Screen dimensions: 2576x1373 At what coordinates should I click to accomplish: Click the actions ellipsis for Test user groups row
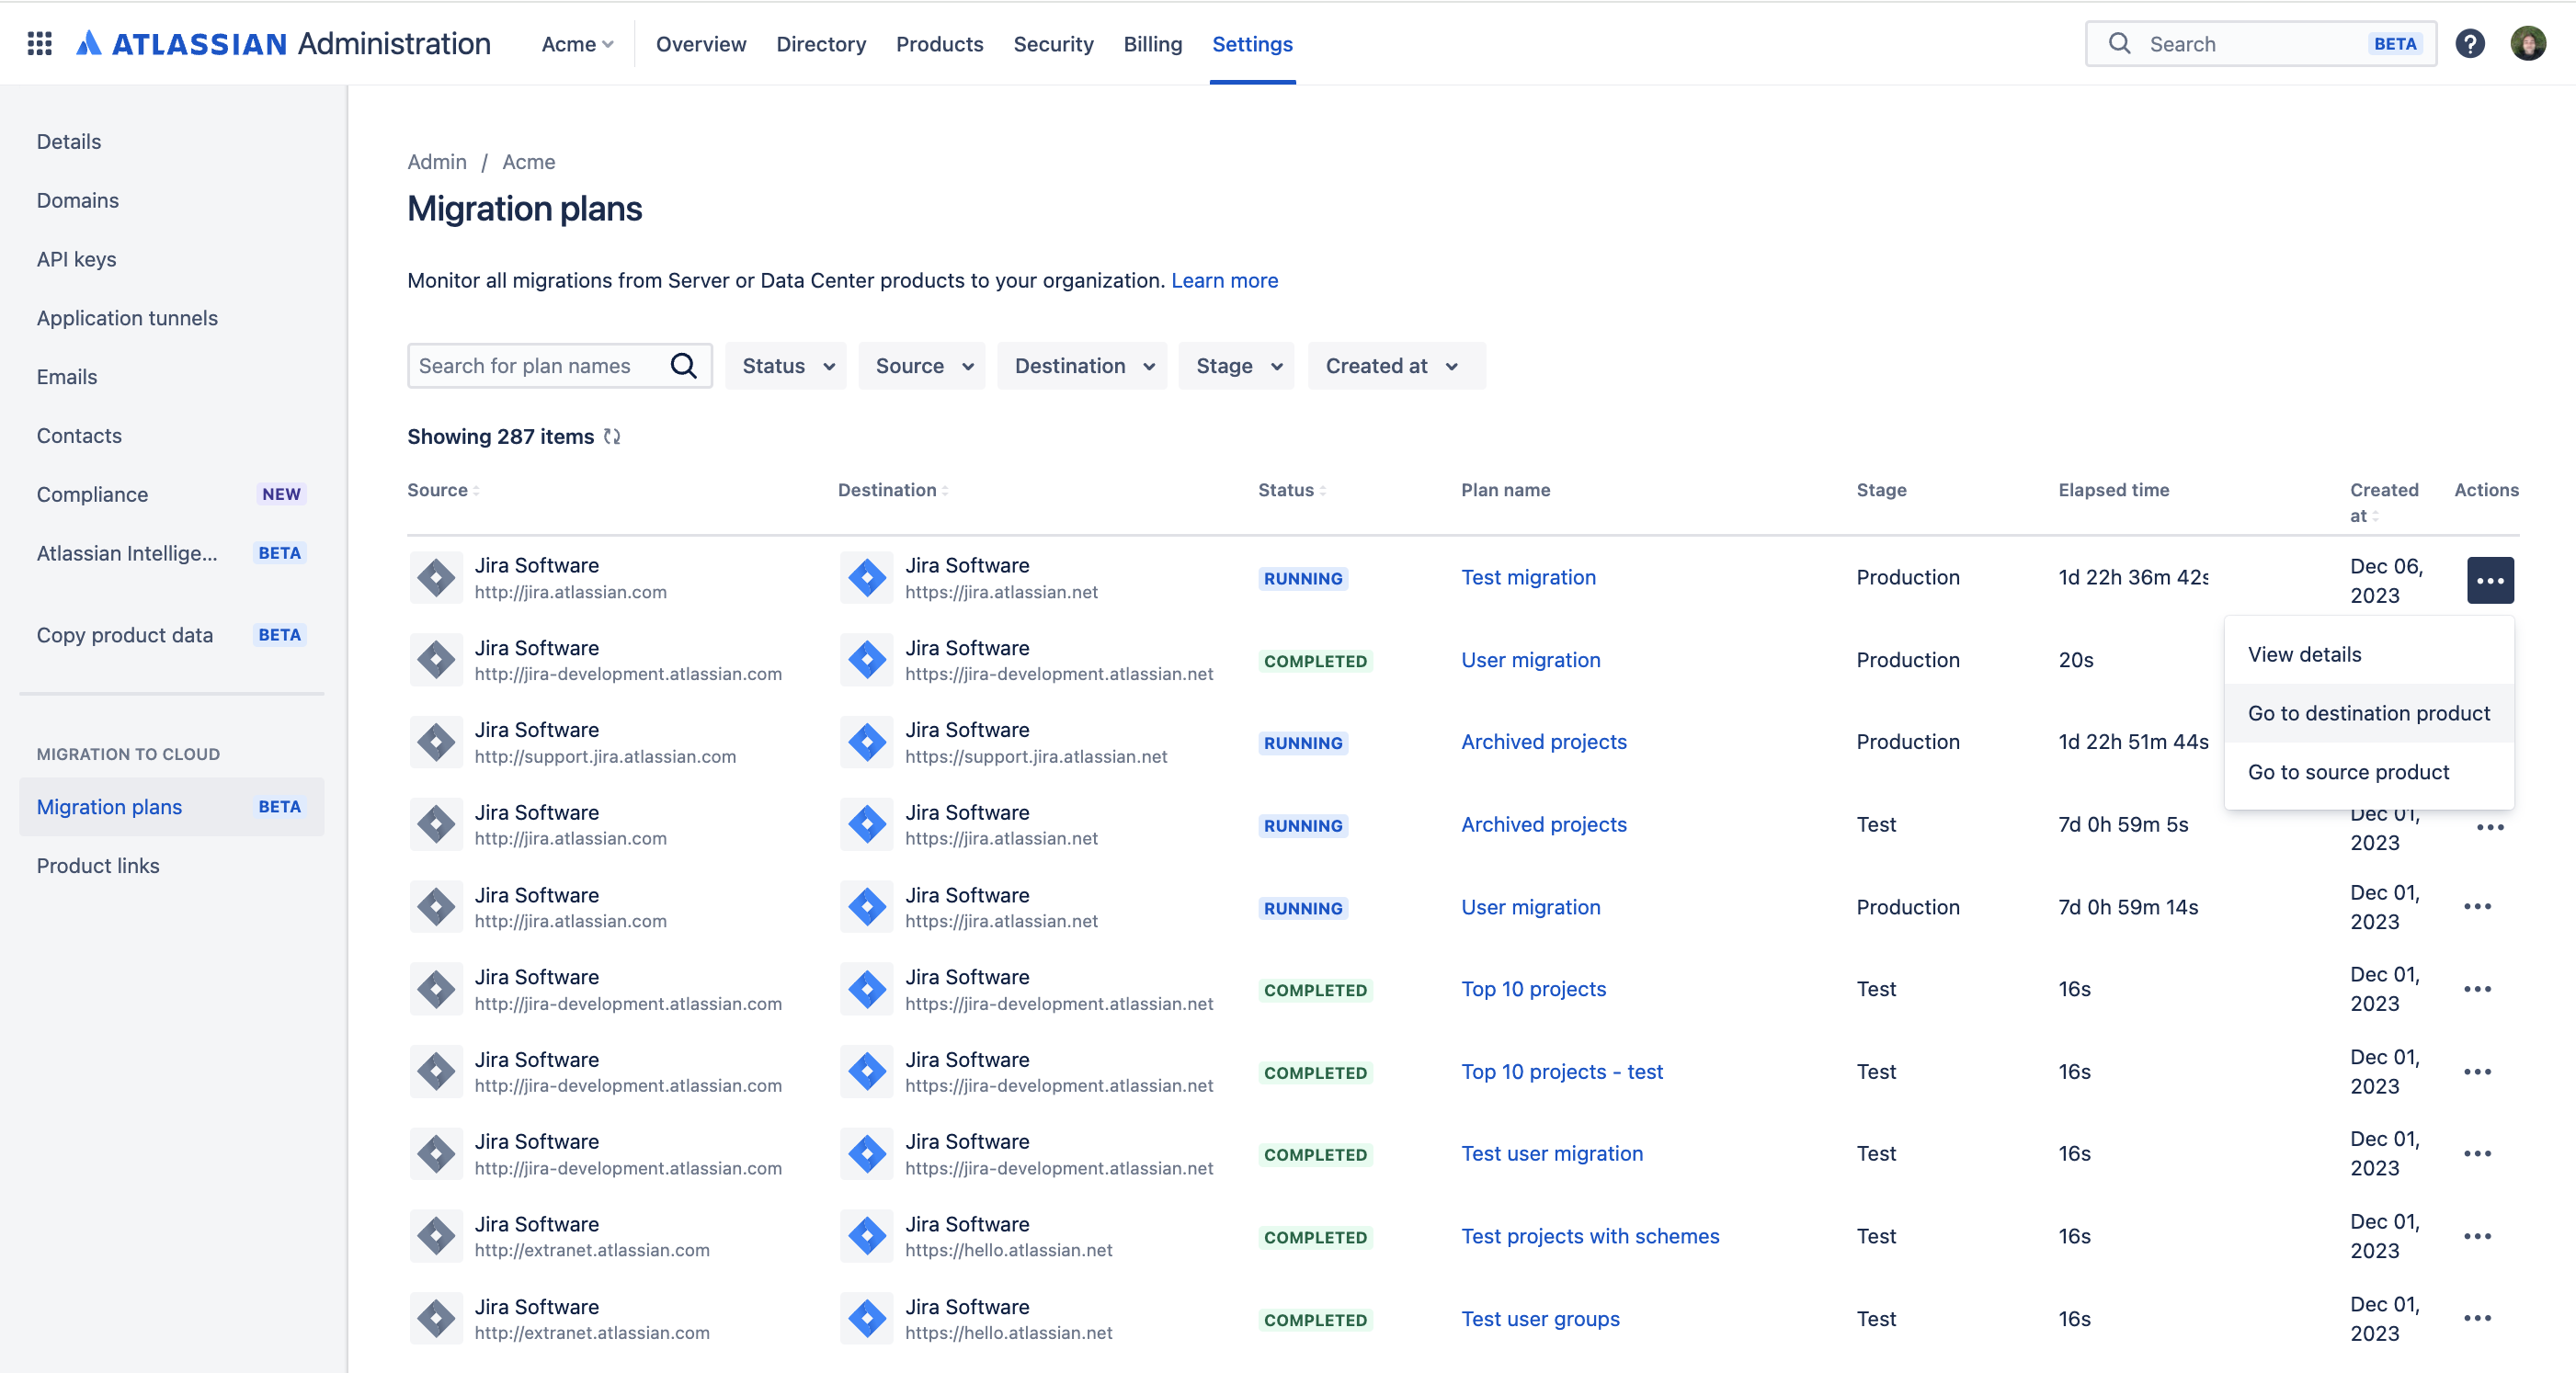tap(2479, 1318)
